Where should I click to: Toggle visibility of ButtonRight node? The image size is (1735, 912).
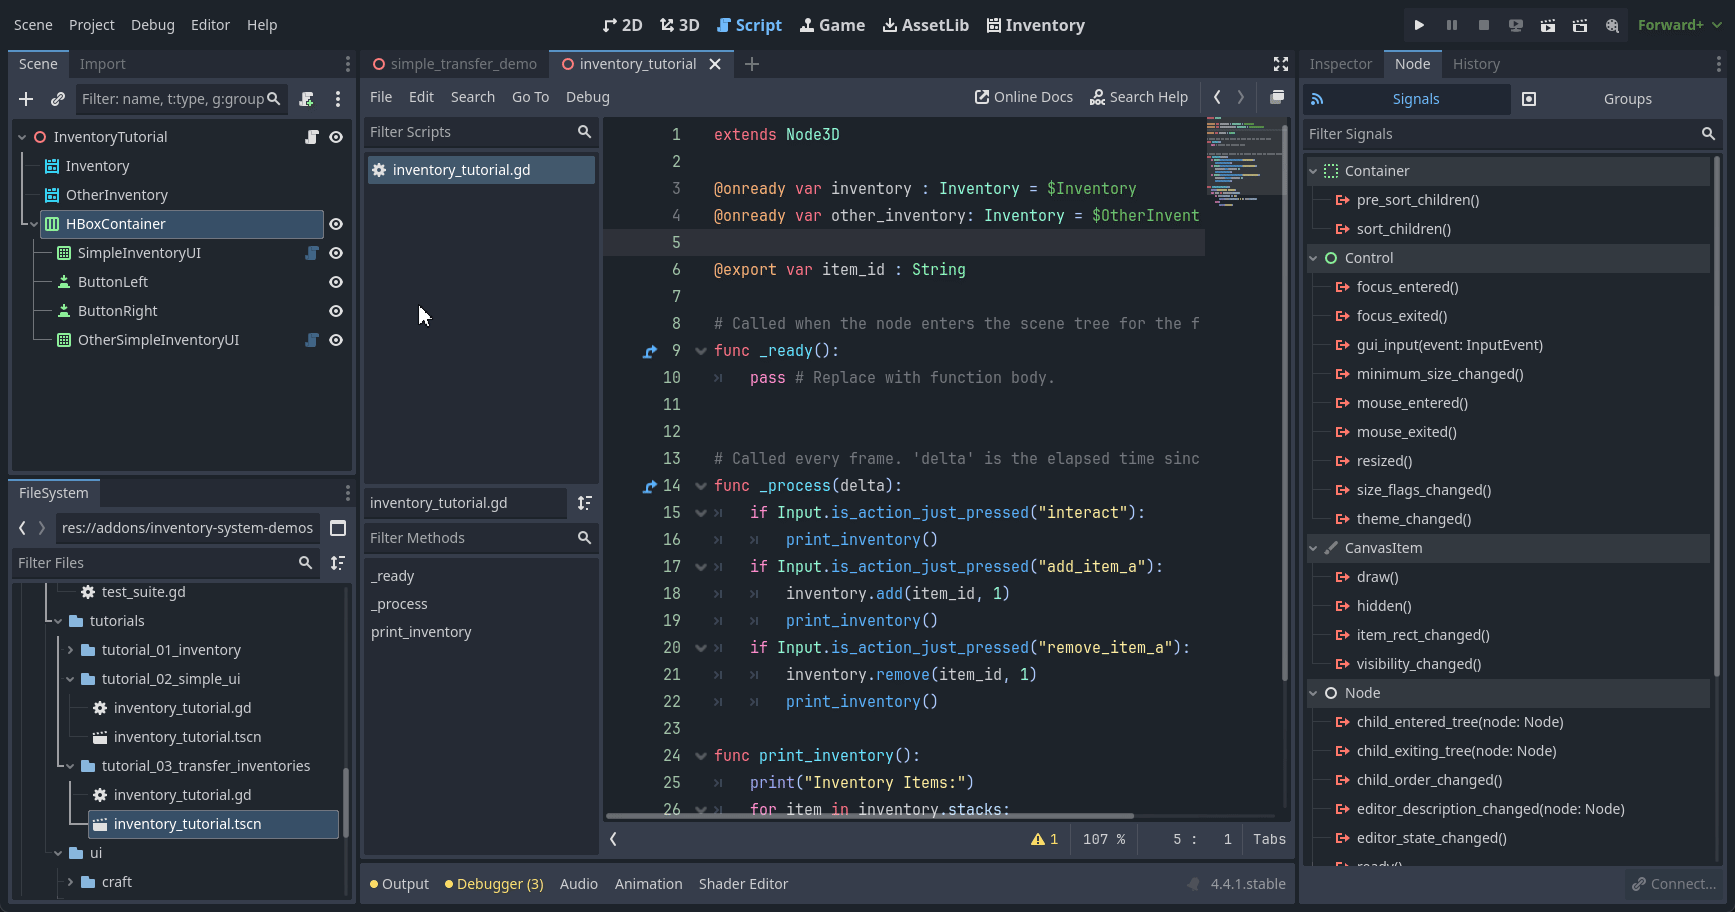coord(336,311)
